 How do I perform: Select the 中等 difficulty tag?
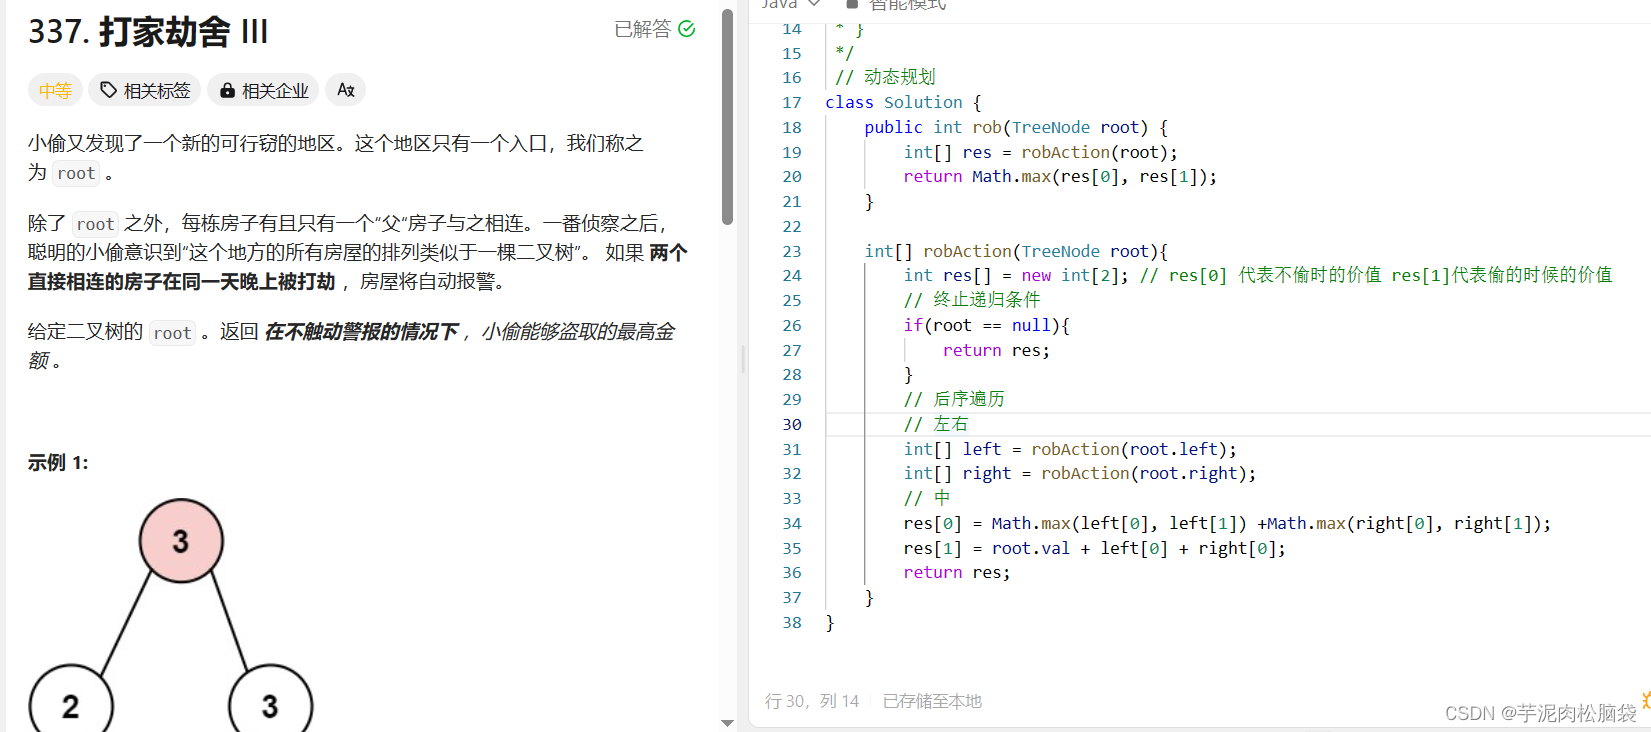pyautogui.click(x=55, y=90)
